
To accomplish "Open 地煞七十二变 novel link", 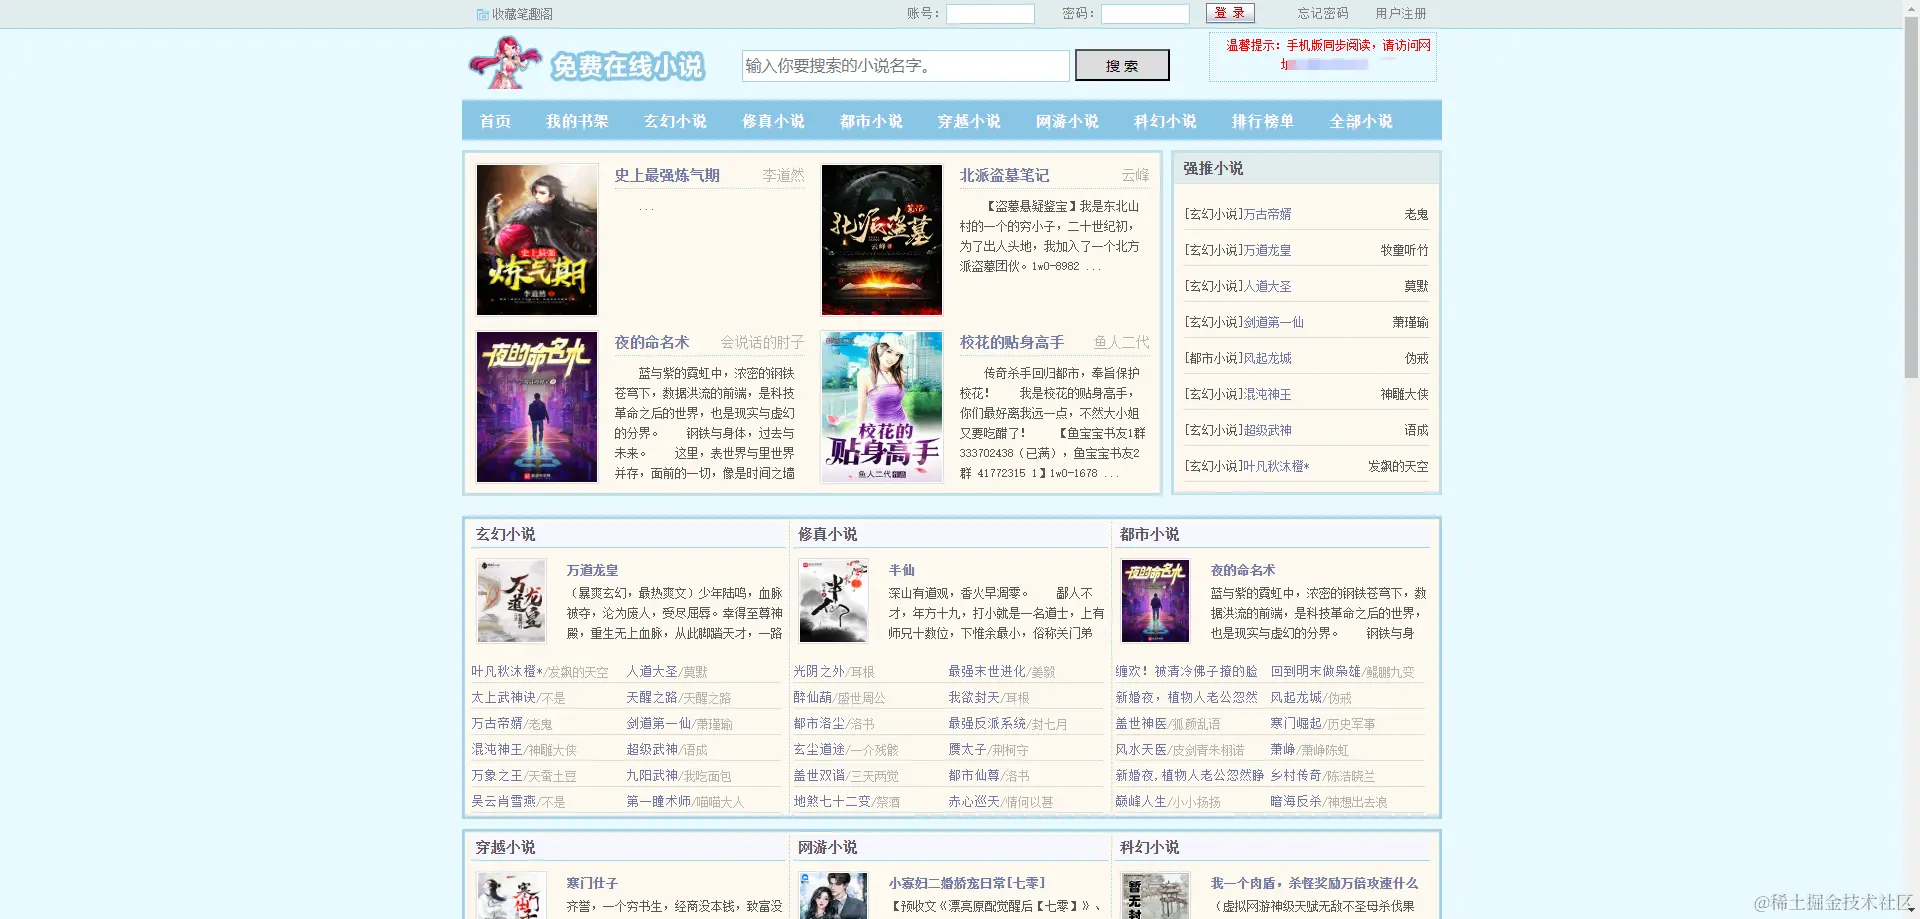I will [832, 802].
